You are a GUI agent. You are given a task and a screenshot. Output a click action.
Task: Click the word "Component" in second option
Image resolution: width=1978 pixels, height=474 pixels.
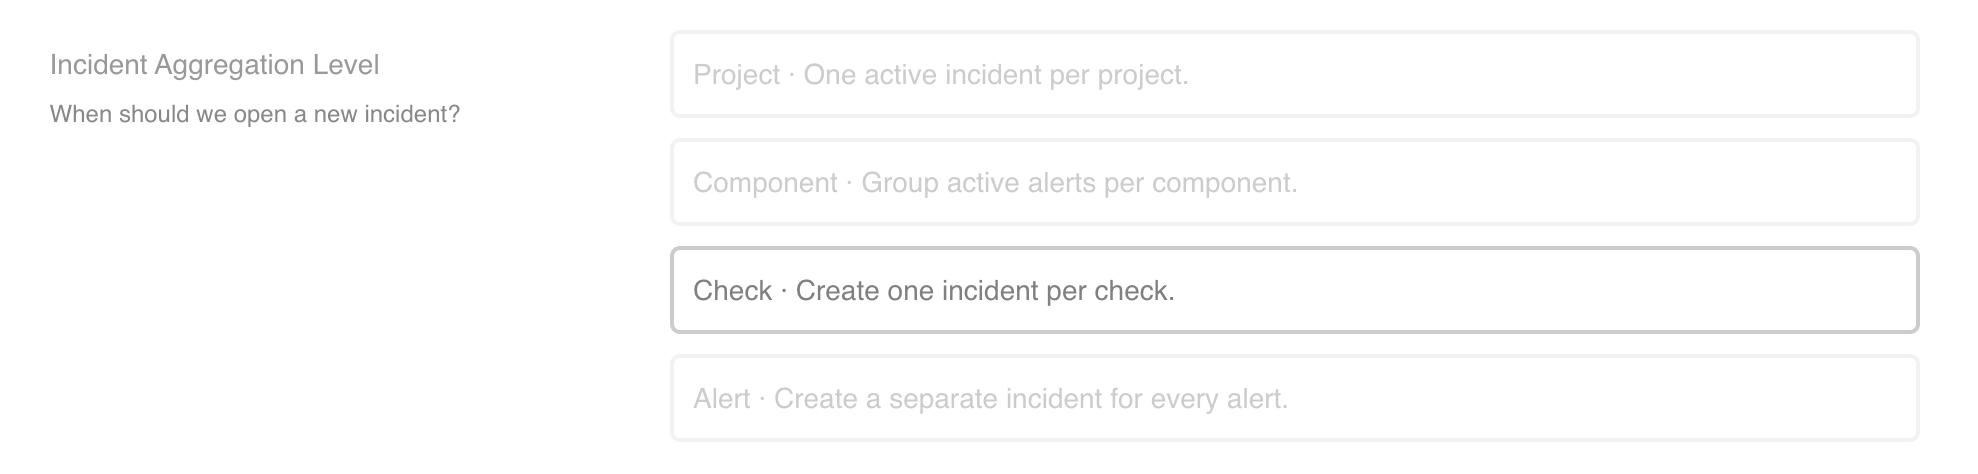tap(765, 184)
